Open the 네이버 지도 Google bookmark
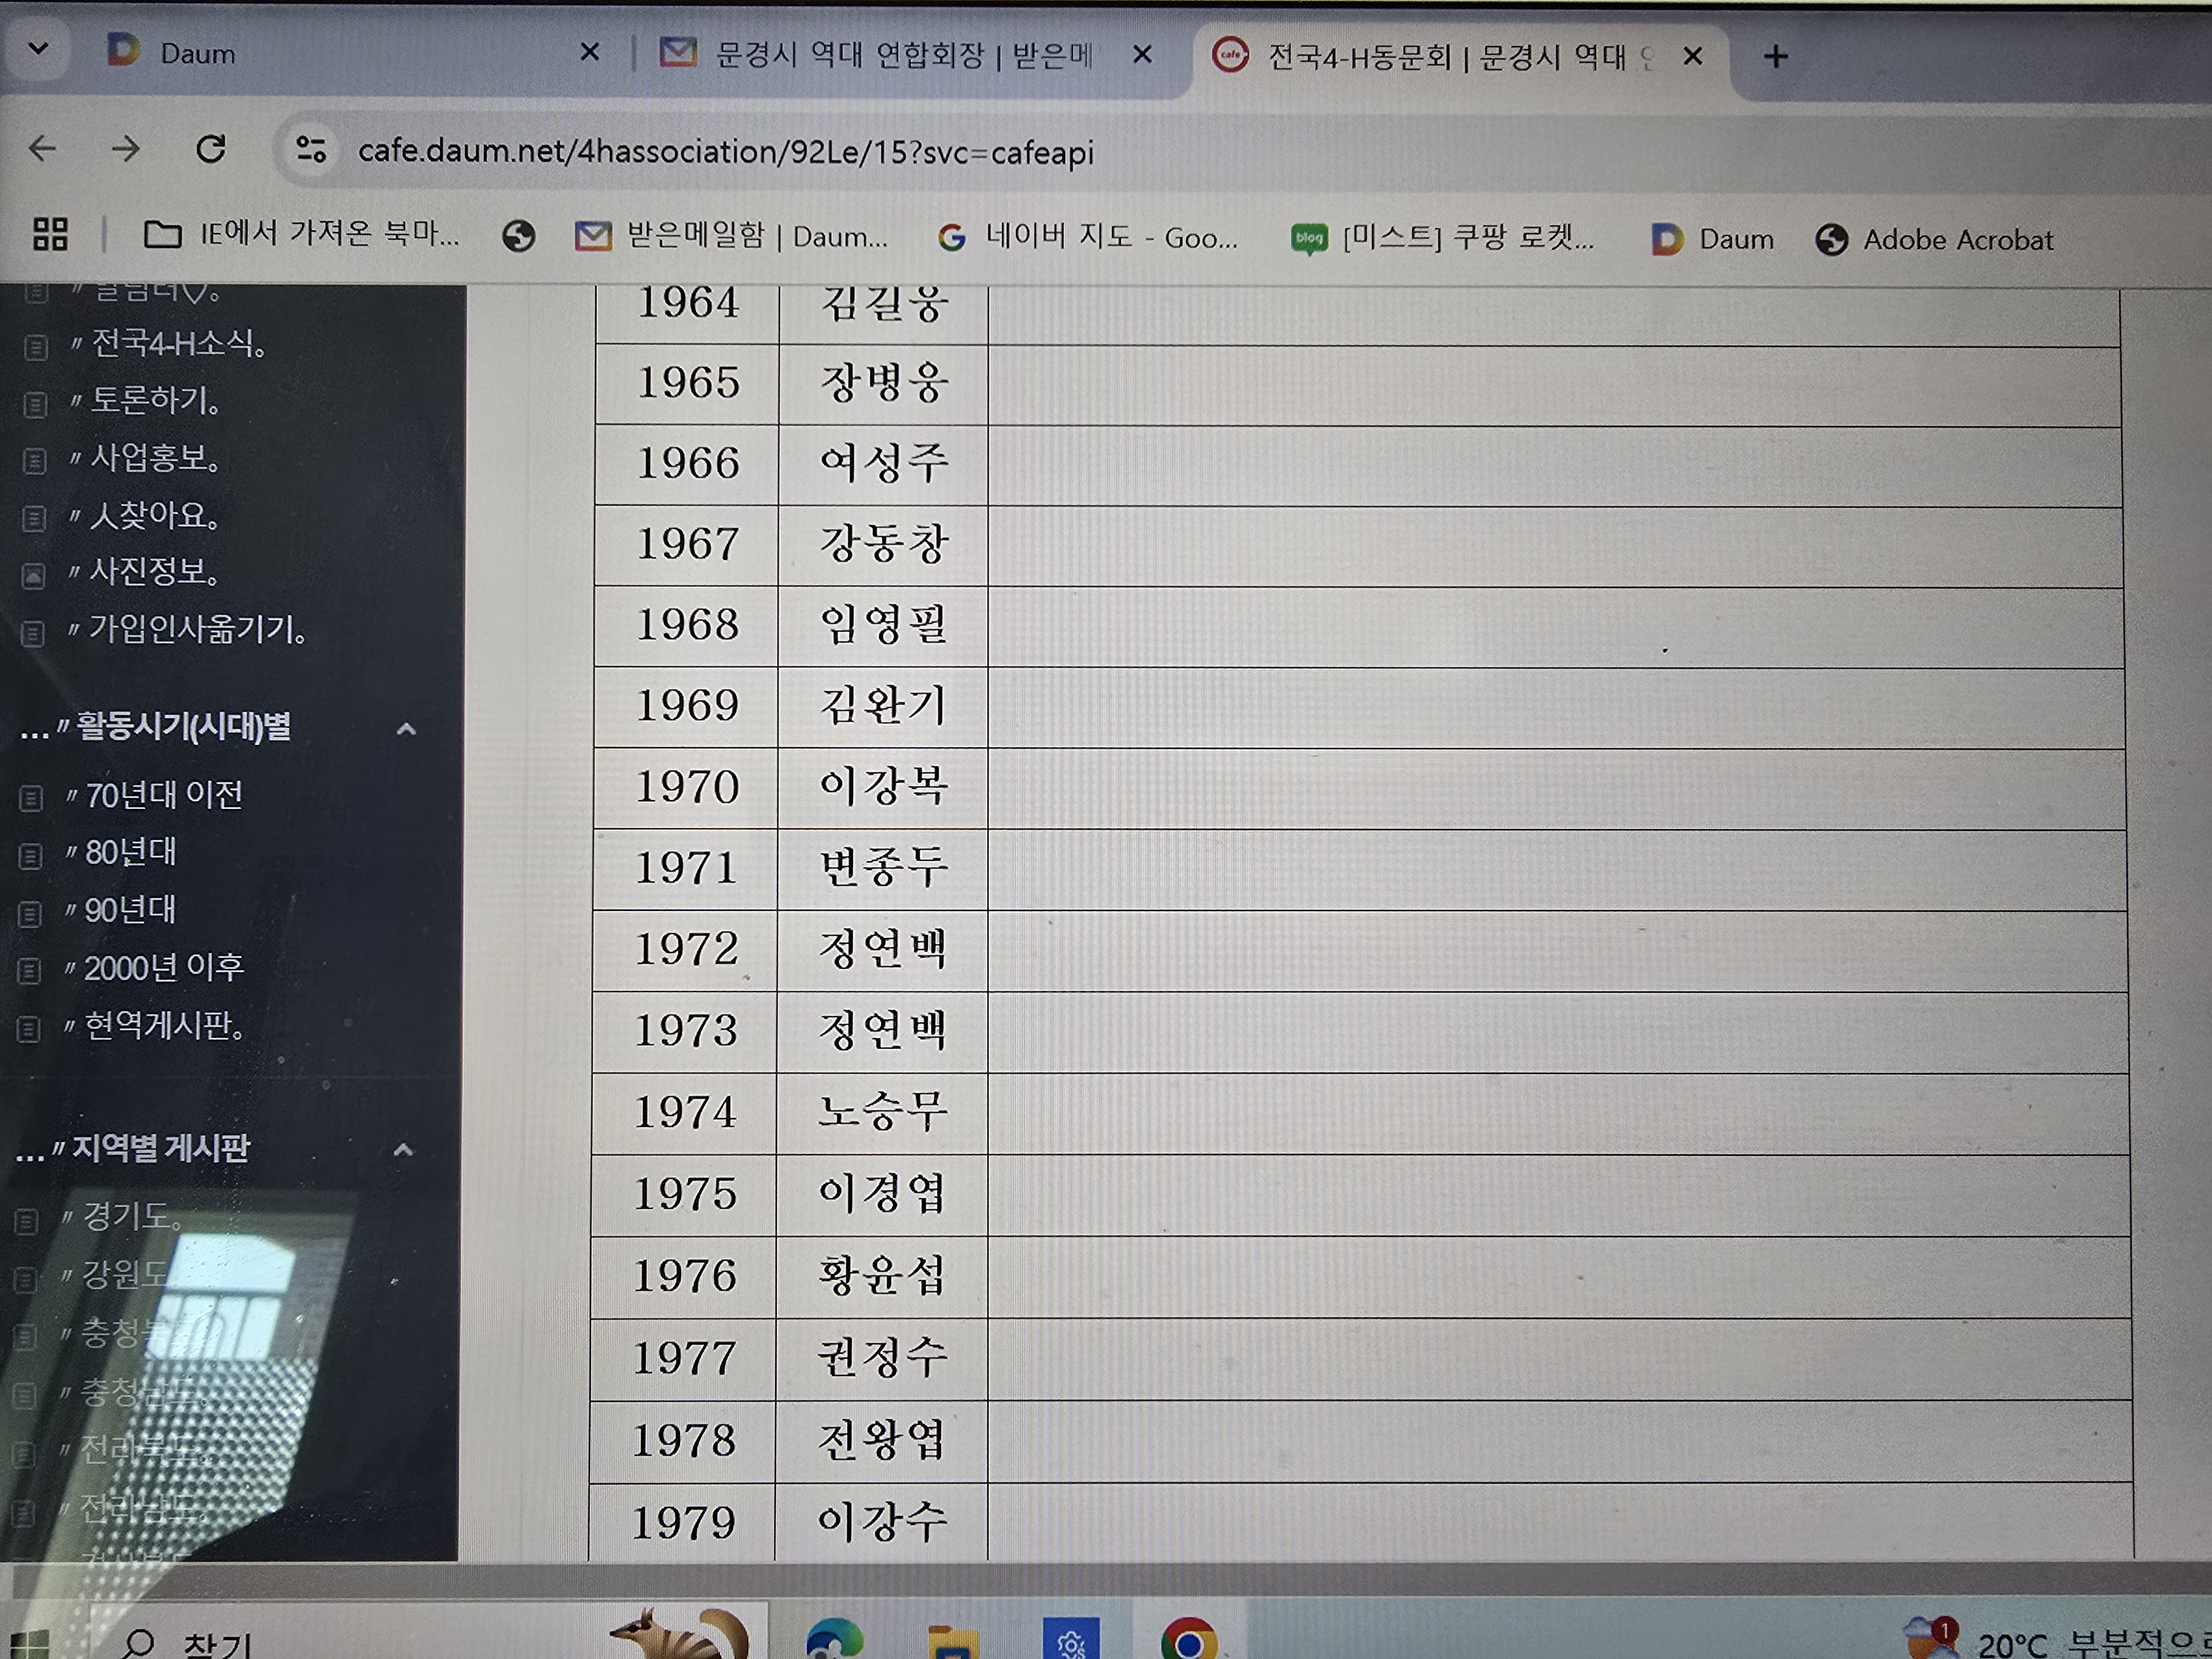The width and height of the screenshot is (2212, 1659). point(1088,237)
